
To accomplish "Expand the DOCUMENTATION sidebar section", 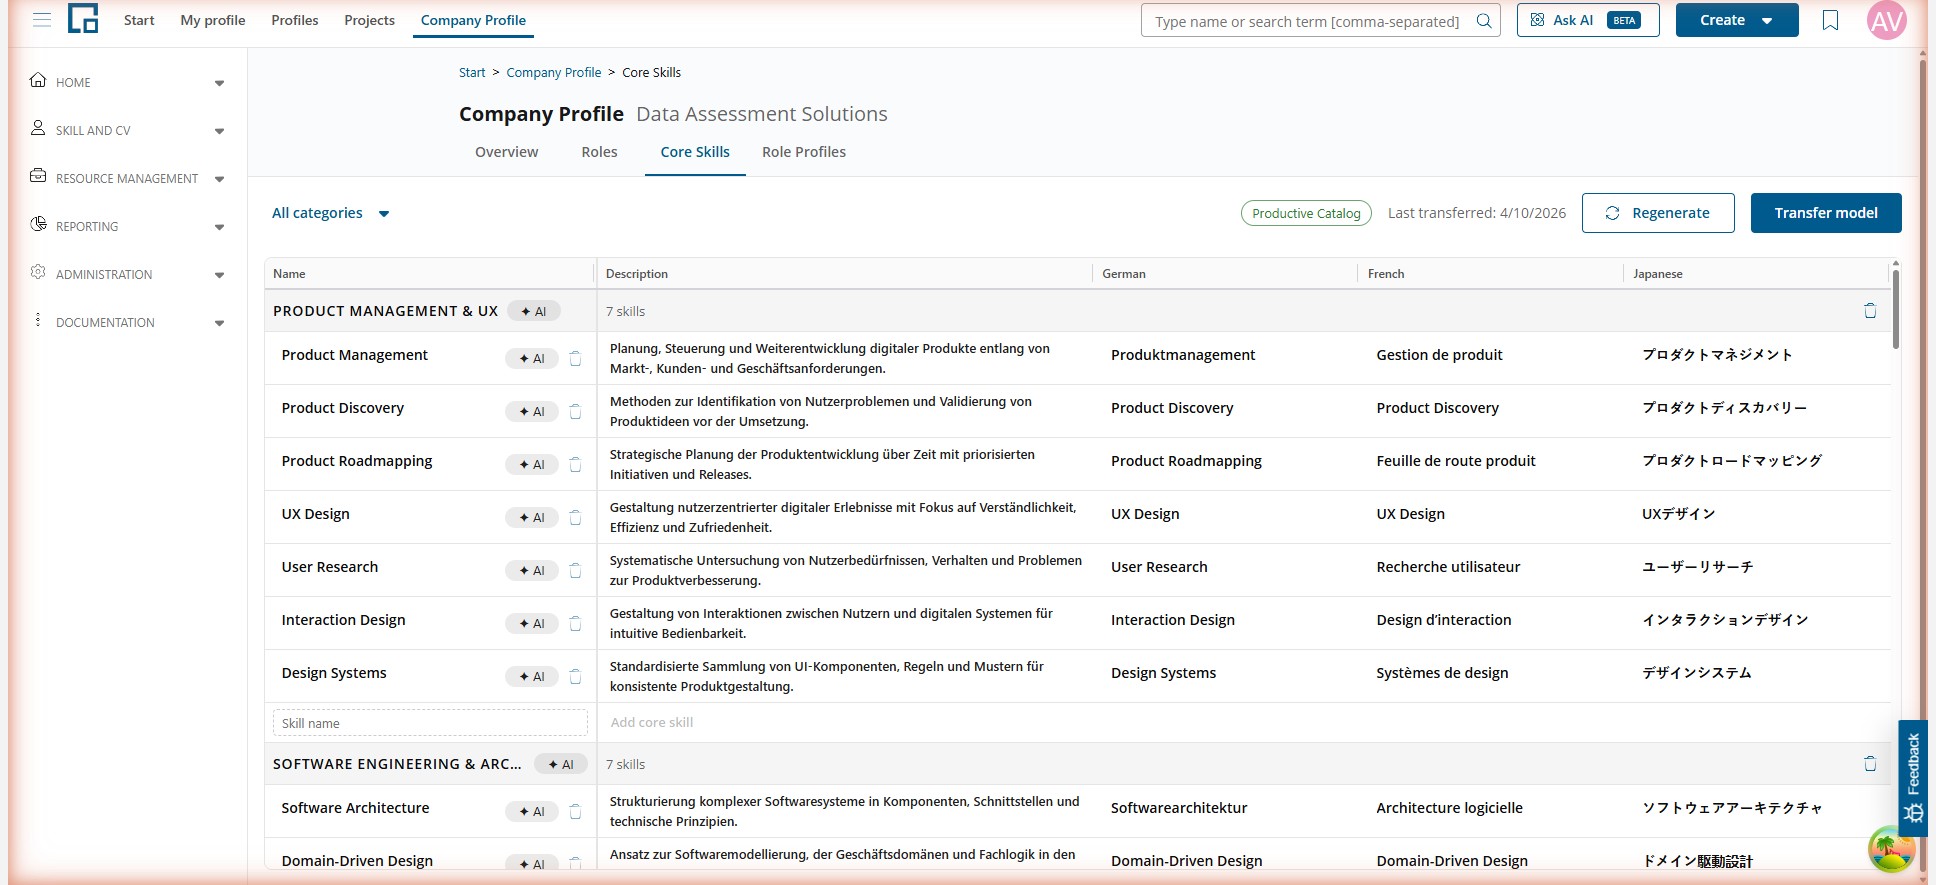I will tap(127, 322).
